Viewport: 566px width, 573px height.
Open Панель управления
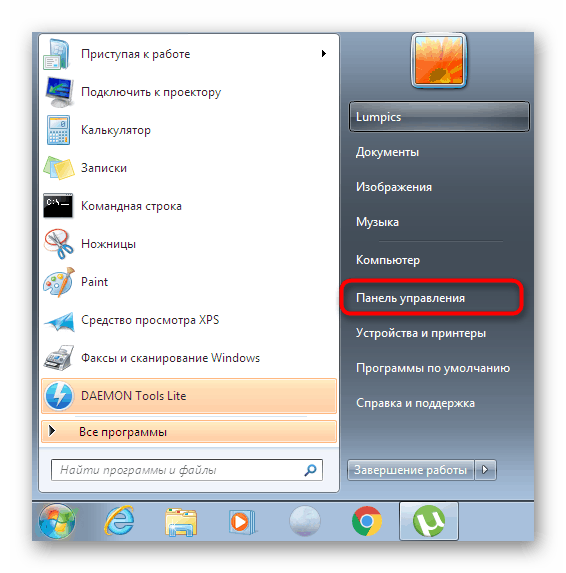click(x=410, y=298)
